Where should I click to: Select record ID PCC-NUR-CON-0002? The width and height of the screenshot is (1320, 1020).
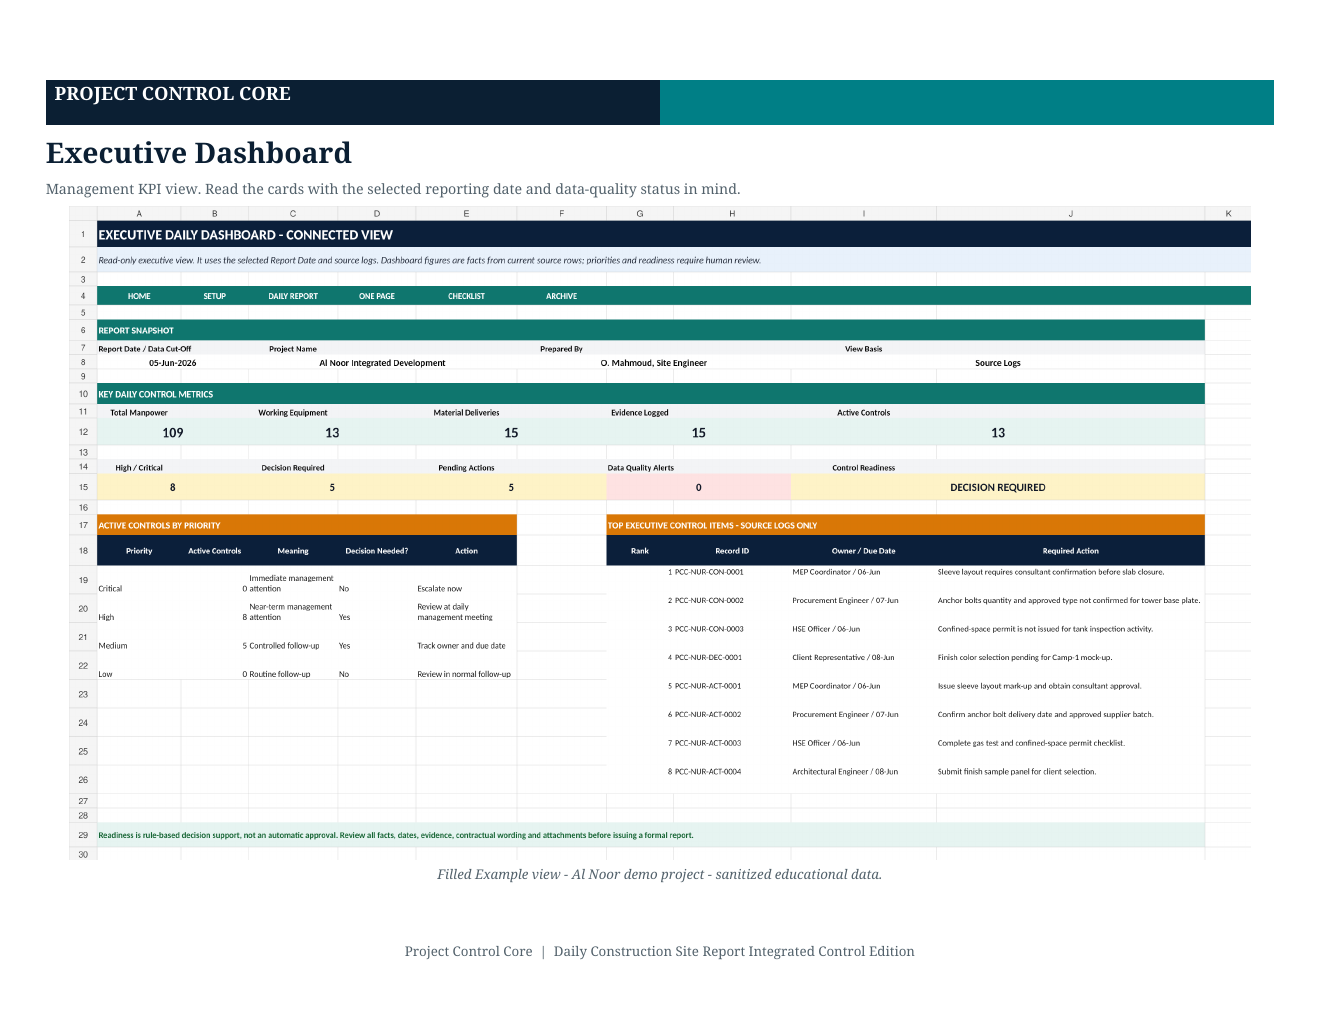tap(709, 601)
